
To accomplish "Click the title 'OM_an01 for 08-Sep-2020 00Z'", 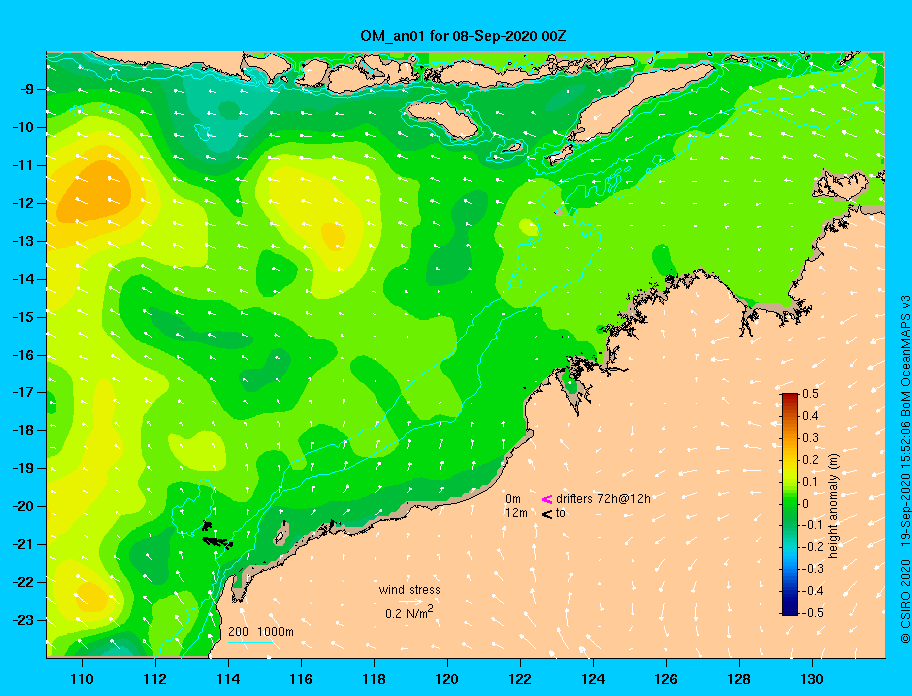I will [x=463, y=36].
